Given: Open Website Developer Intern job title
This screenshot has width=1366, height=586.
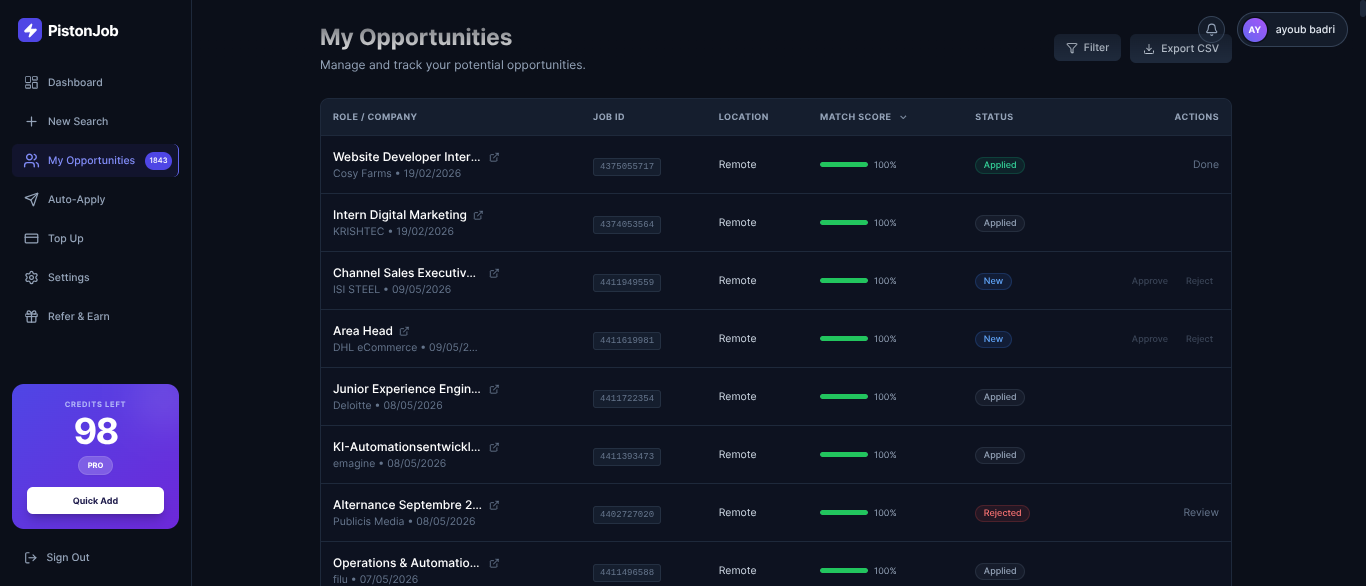Looking at the screenshot, I should tap(407, 157).
